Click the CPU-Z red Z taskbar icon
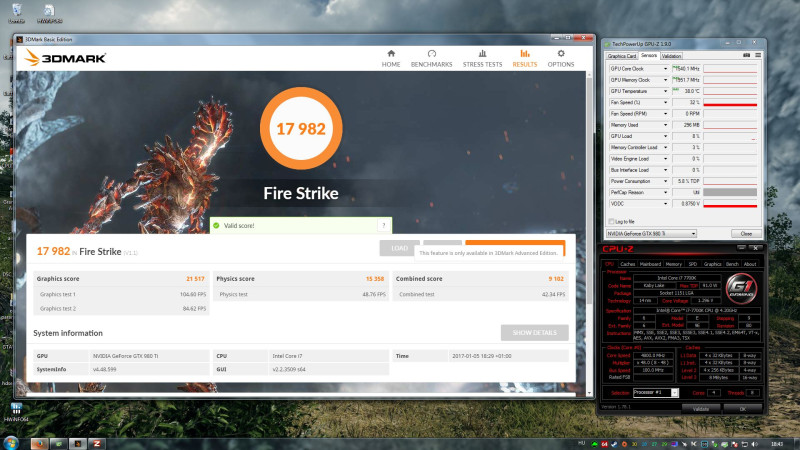The width and height of the screenshot is (800, 450). tap(97, 443)
